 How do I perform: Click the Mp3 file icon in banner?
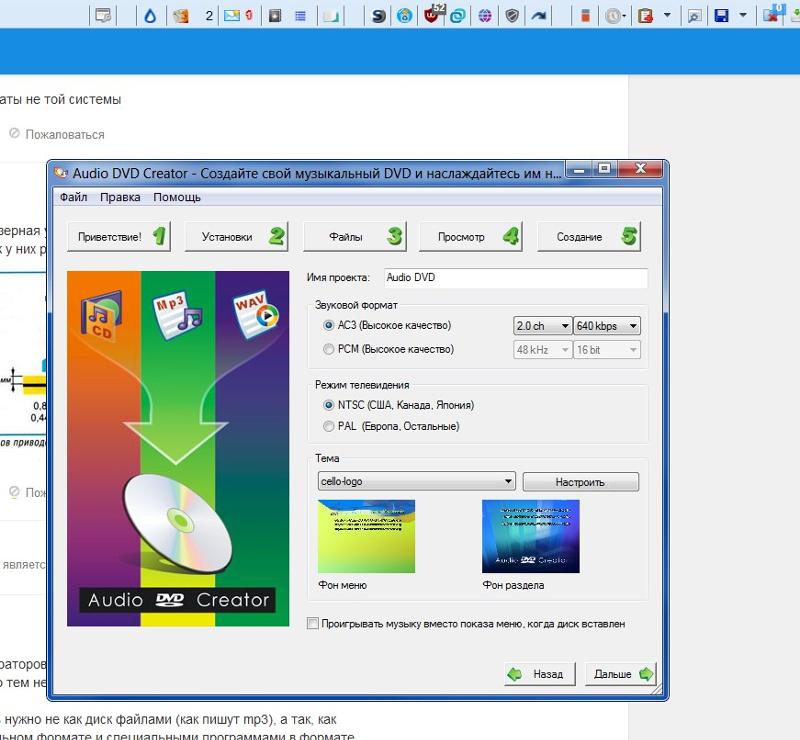[x=177, y=315]
